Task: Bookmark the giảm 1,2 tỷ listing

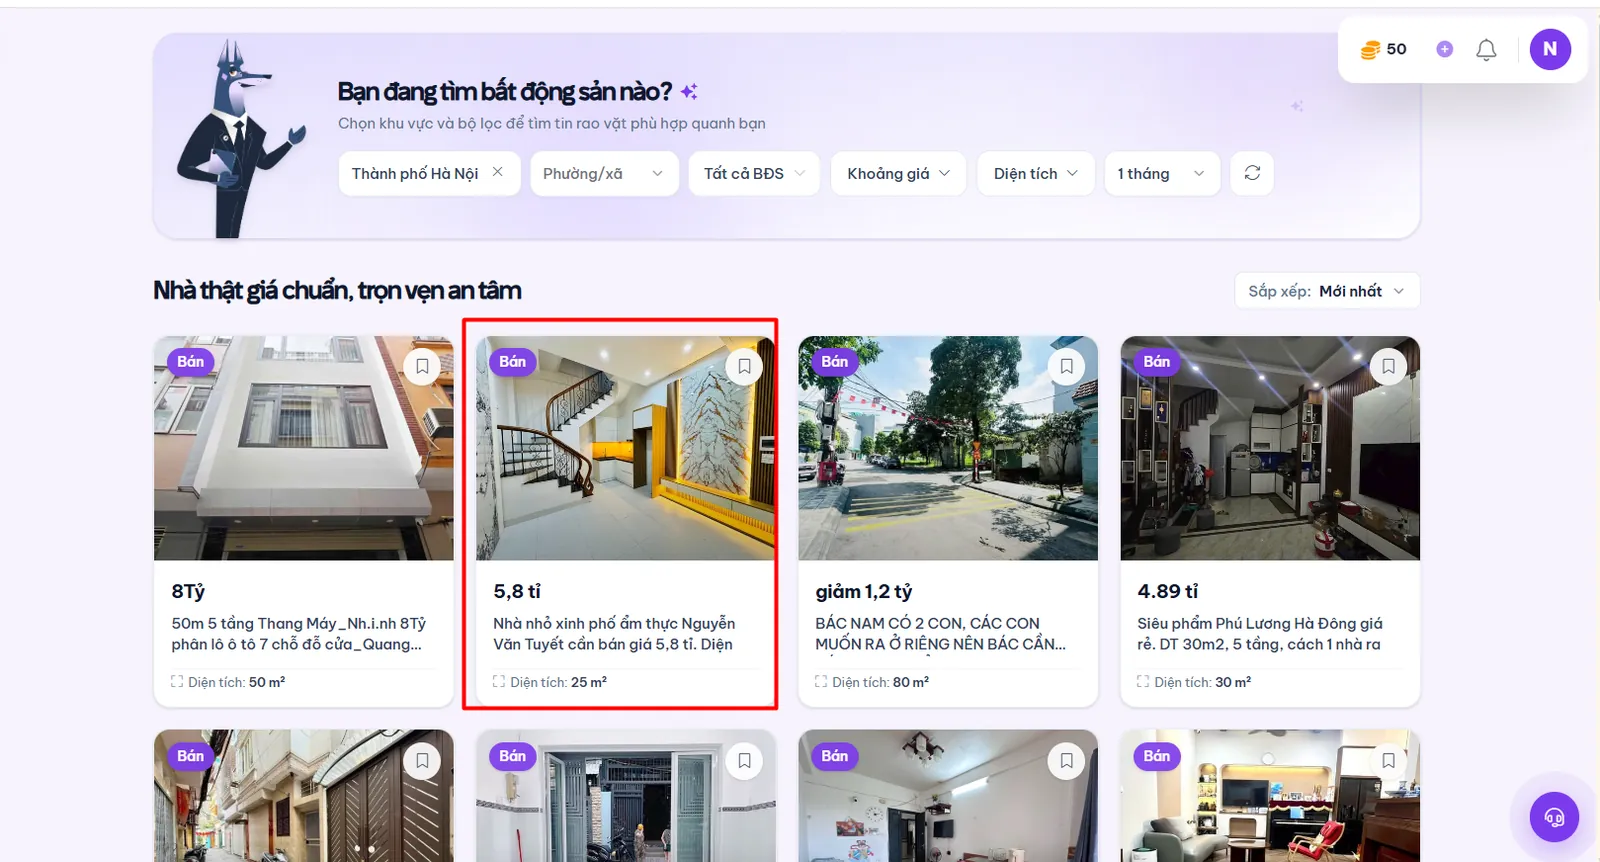Action: pyautogui.click(x=1067, y=367)
